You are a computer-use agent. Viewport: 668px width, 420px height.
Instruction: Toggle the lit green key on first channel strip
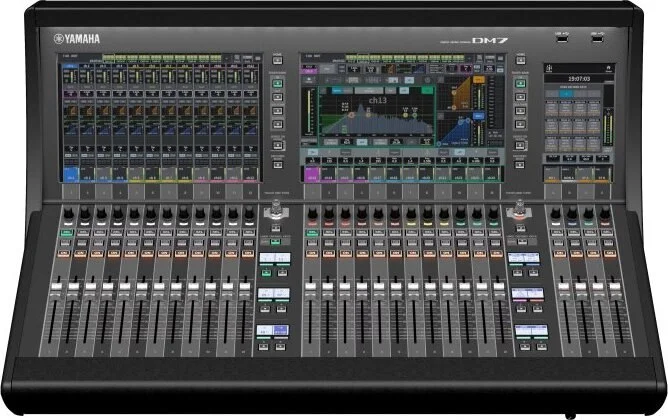tap(66, 232)
